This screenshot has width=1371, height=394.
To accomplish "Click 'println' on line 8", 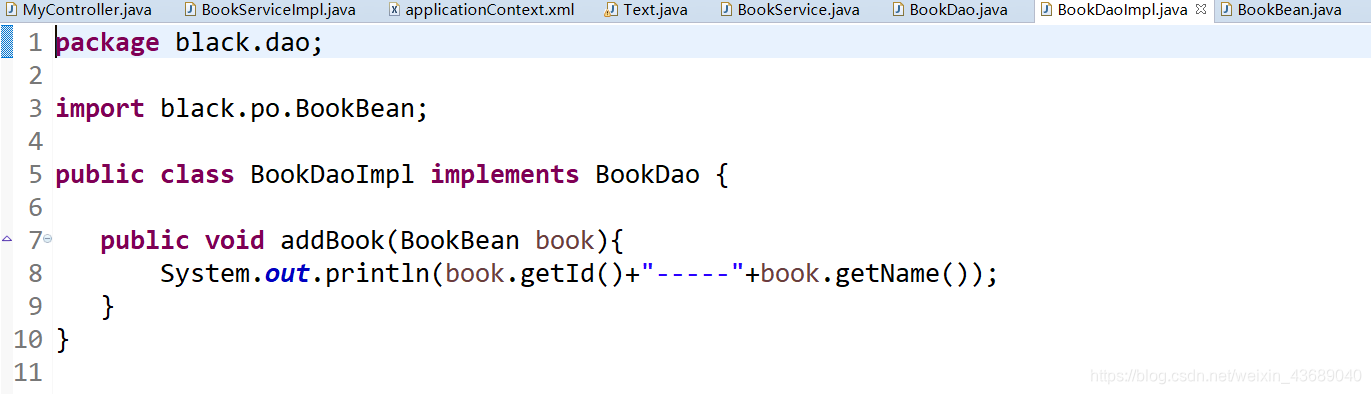I will click(x=377, y=273).
